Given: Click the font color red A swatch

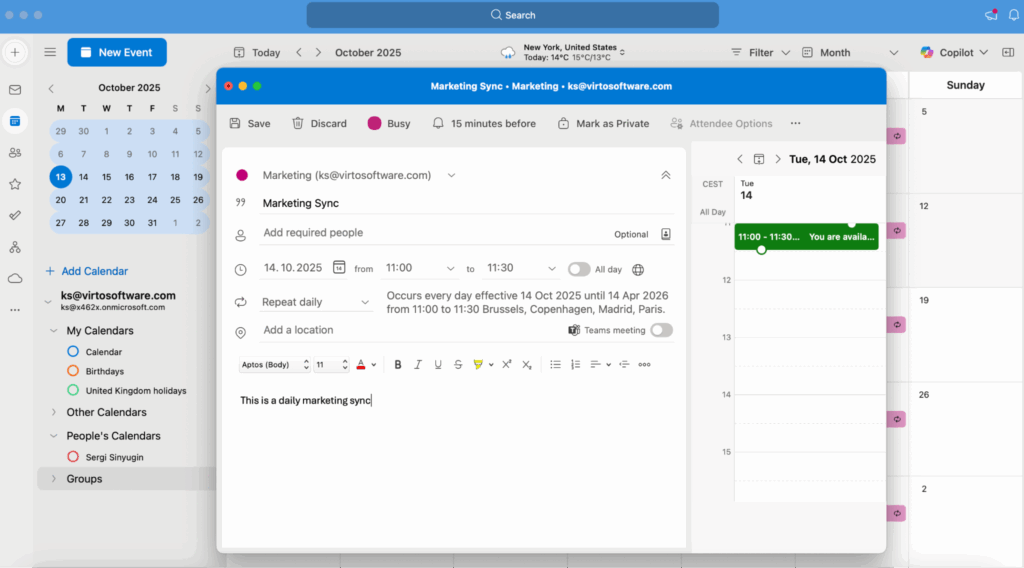Looking at the screenshot, I should pos(360,364).
